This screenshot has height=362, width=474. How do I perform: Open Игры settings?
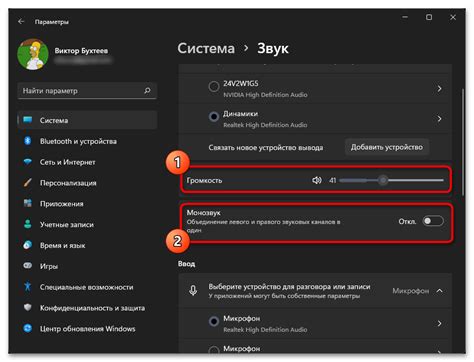[x=87, y=266]
